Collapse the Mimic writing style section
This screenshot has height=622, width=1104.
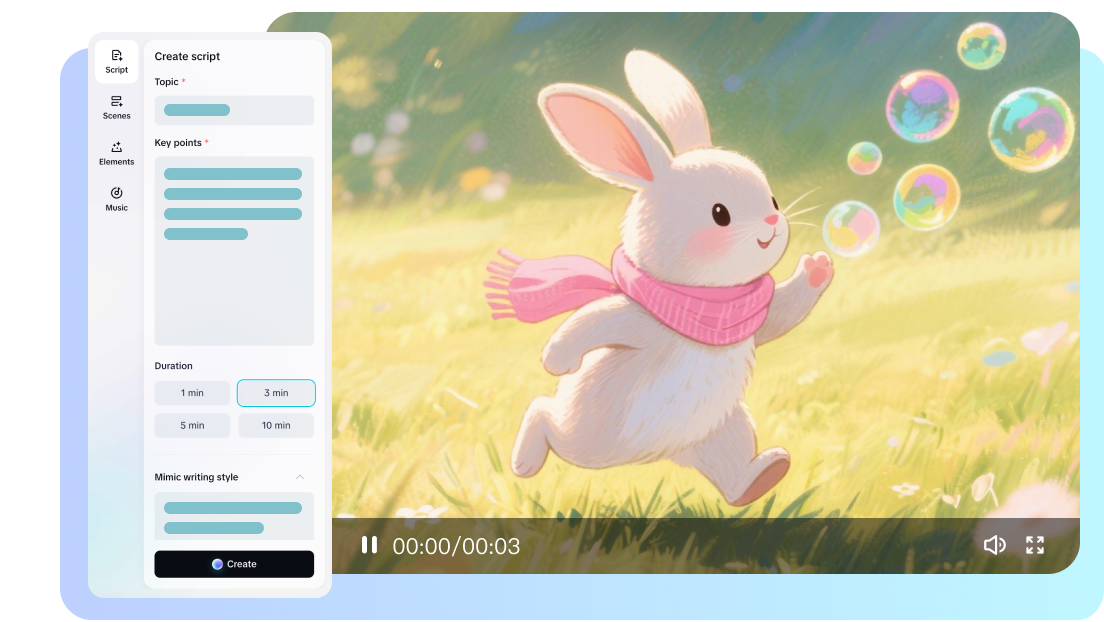[300, 477]
